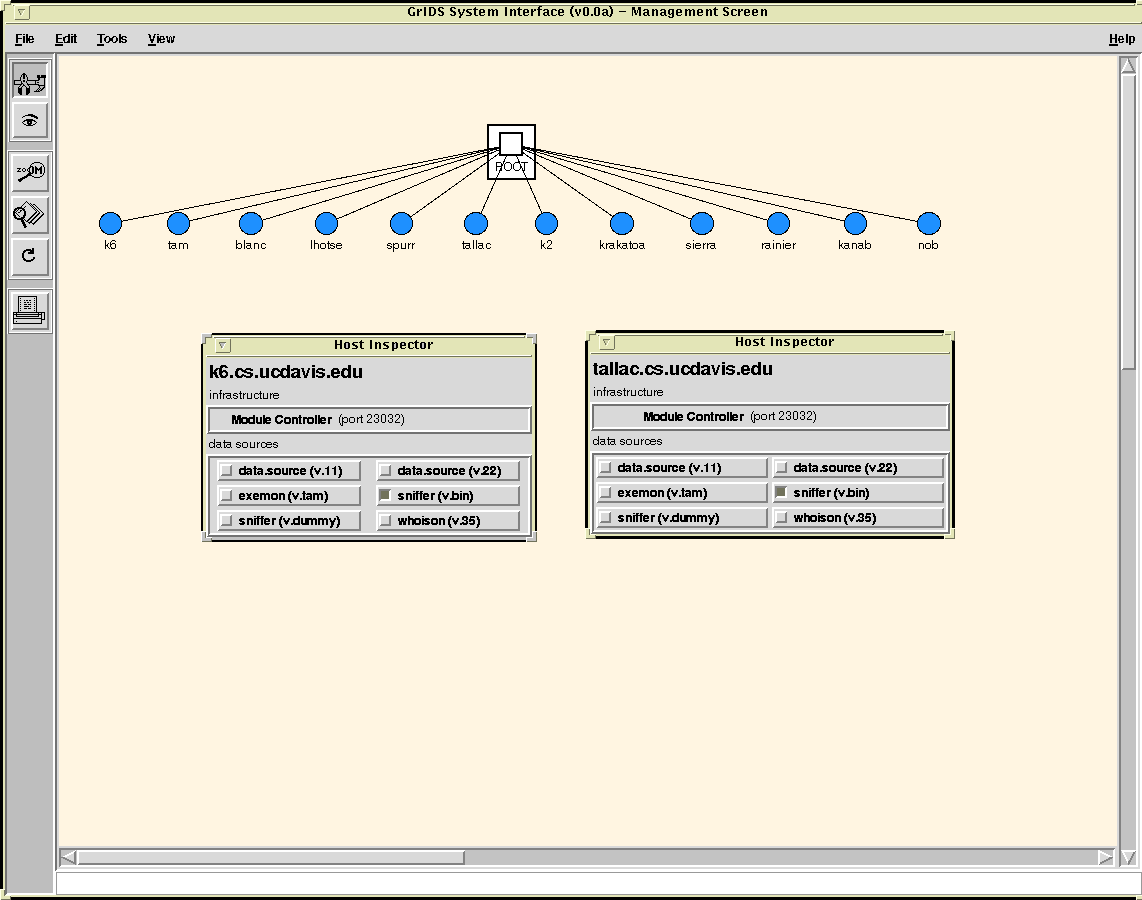The image size is (1142, 900).
Task: Open tallac Host Inspector window menu
Action: coord(607,342)
